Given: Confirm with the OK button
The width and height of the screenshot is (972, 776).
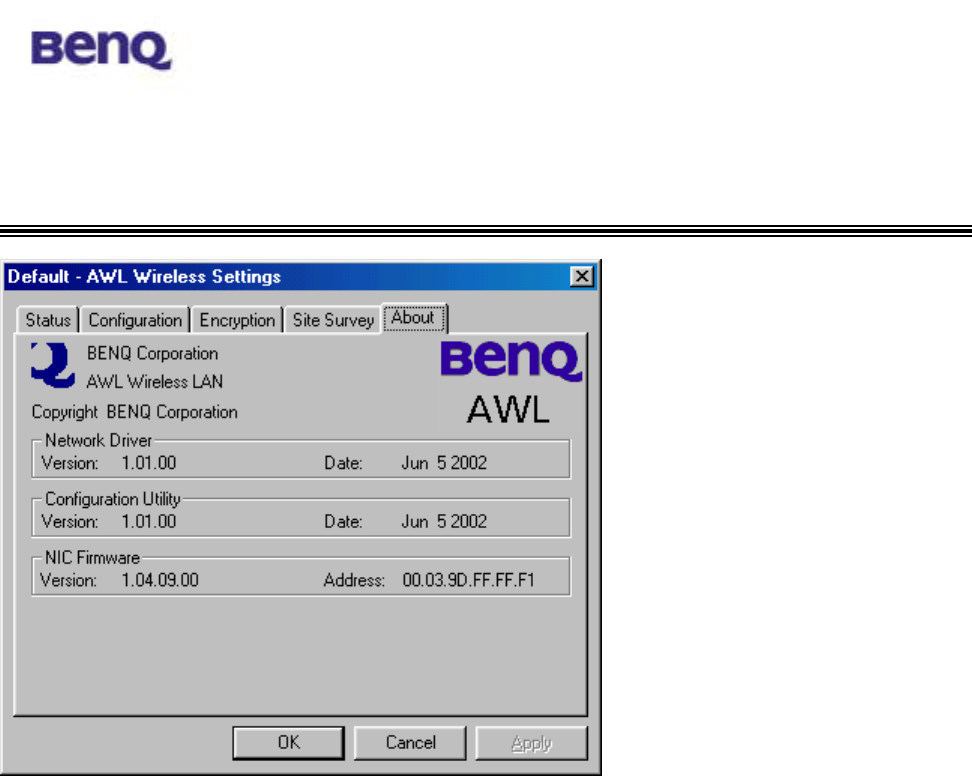Looking at the screenshot, I should 288,743.
